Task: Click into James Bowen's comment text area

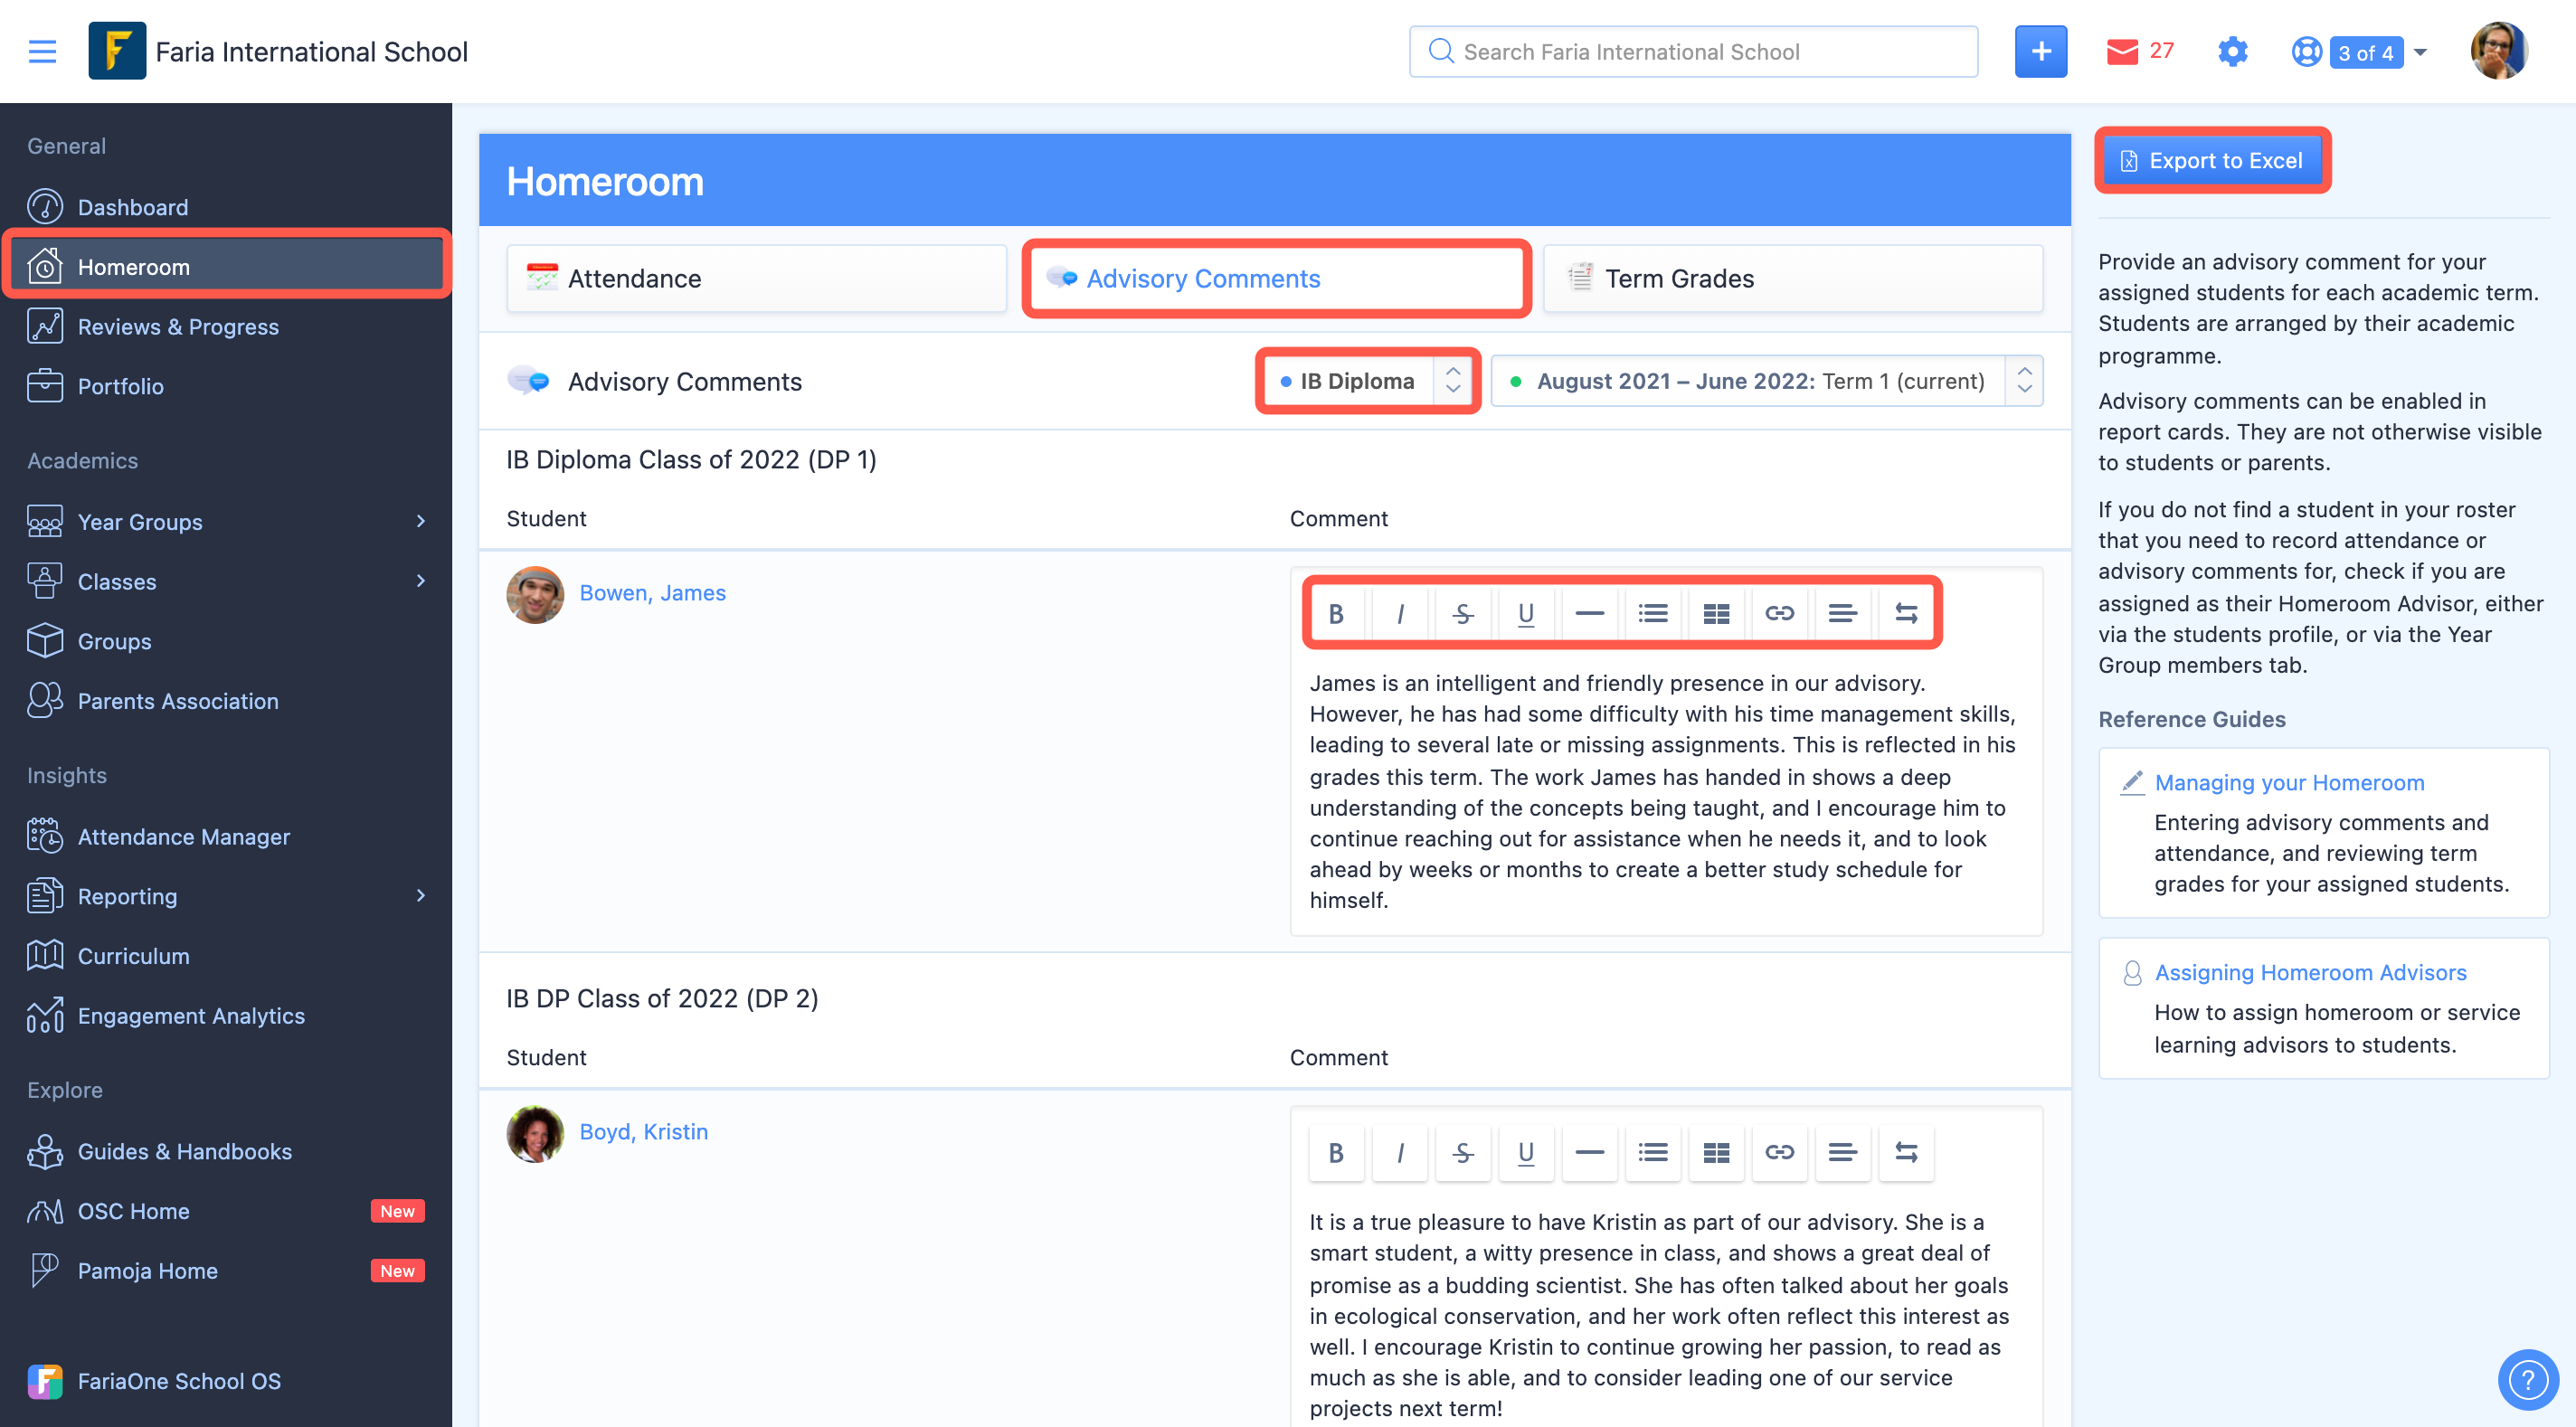Action: coord(1666,792)
